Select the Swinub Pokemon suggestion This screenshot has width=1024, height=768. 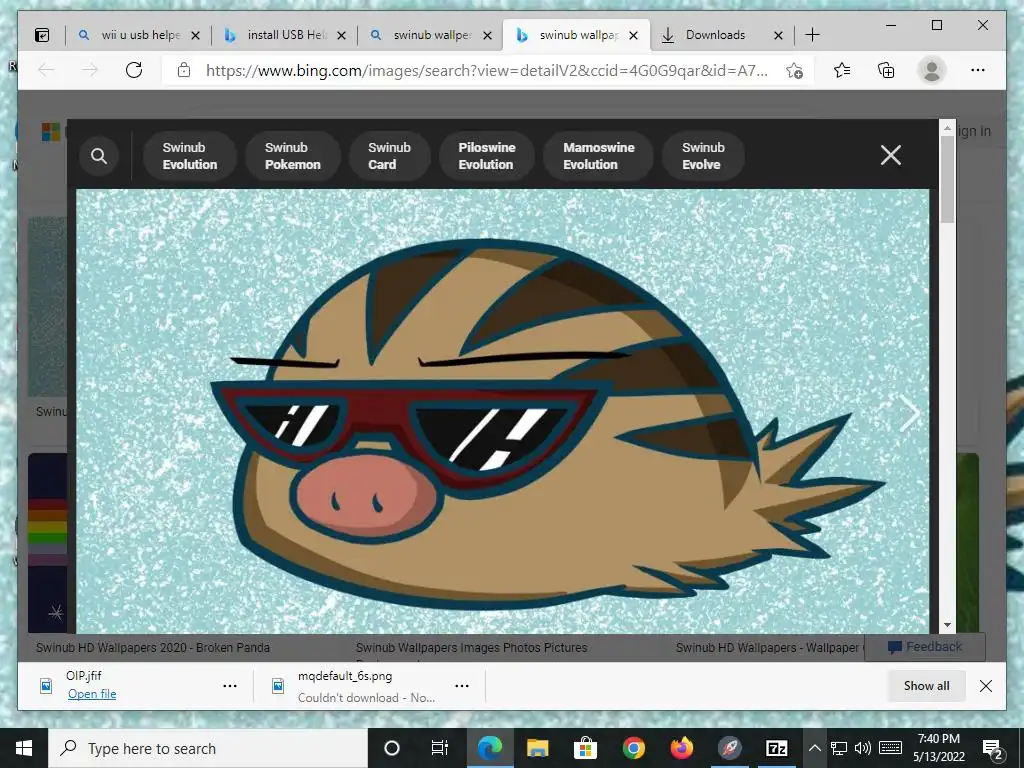tap(293, 156)
